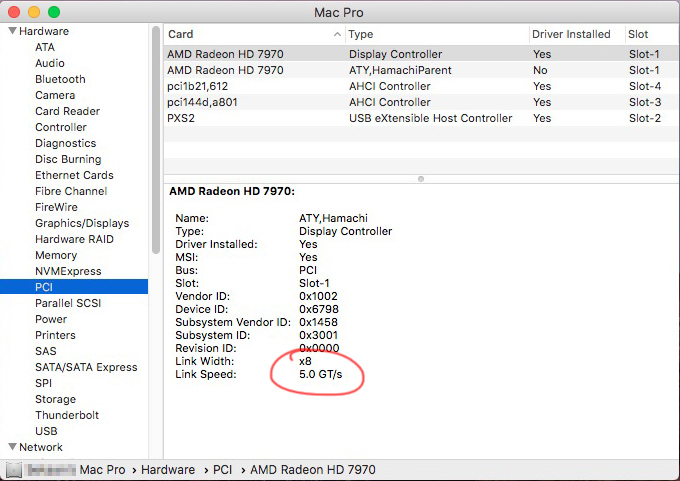680x481 pixels.
Task: Click the 'No' driver installed cell
Action: (540, 70)
